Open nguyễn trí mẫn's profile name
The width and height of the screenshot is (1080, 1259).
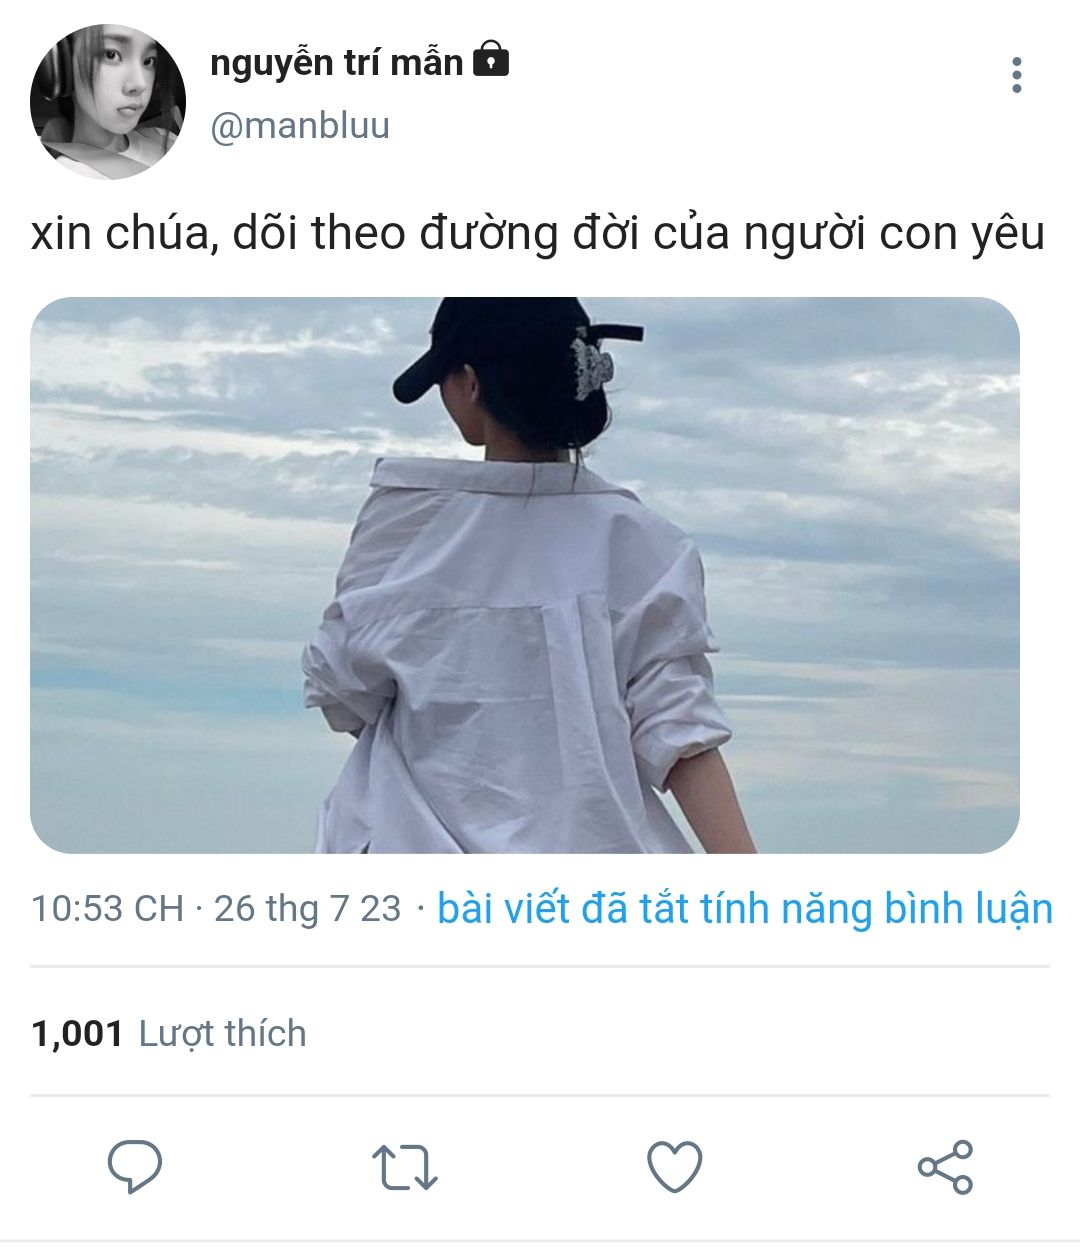pos(337,63)
